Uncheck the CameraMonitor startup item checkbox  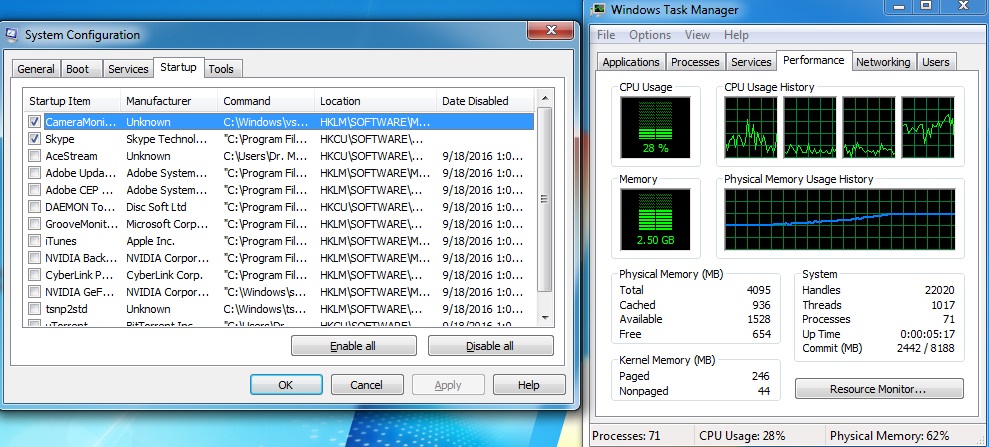pos(35,122)
